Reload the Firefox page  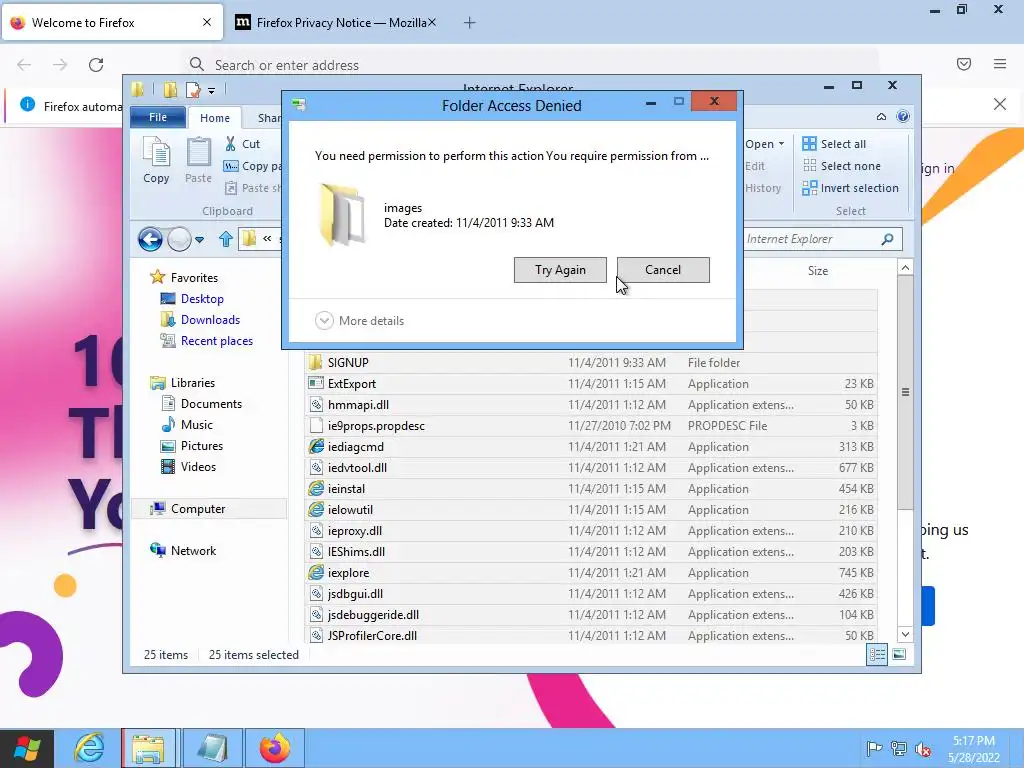click(96, 65)
